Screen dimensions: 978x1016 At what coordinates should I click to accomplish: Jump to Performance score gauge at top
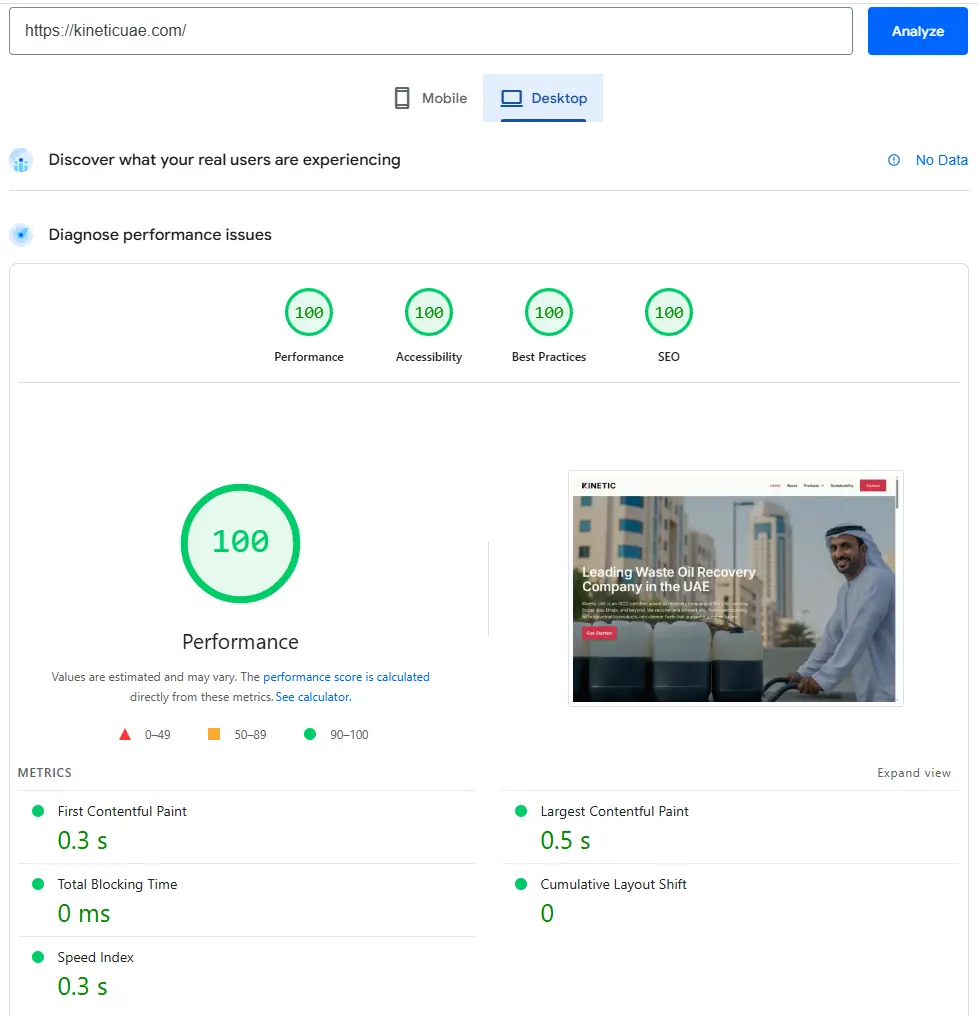pyautogui.click(x=309, y=313)
